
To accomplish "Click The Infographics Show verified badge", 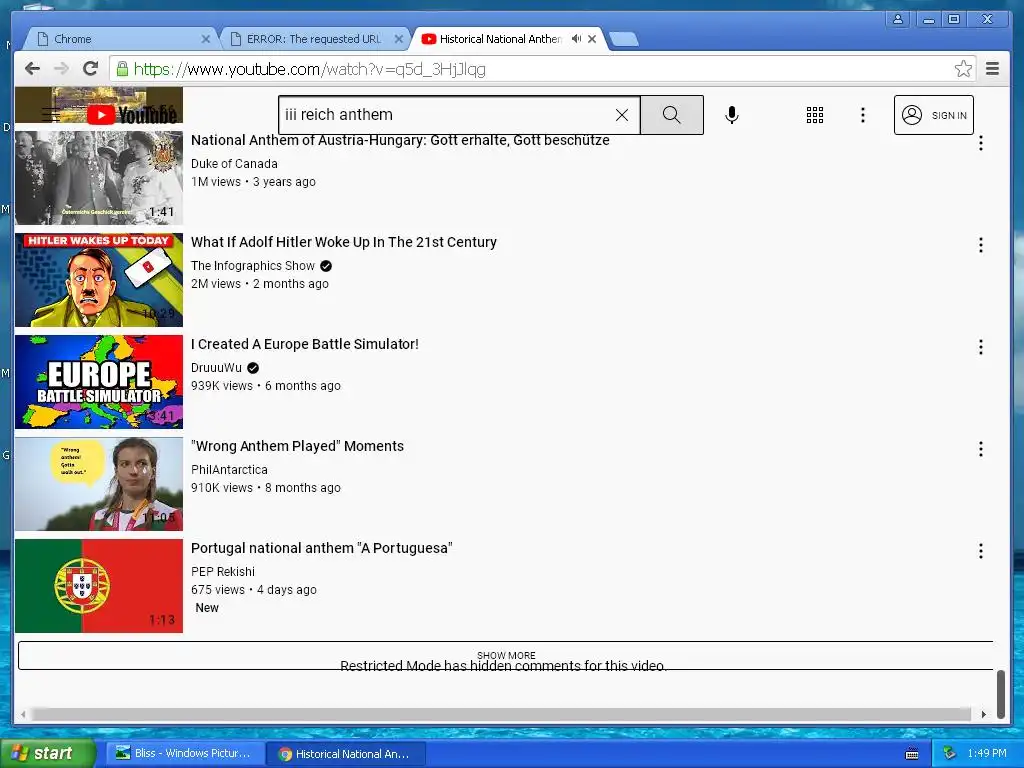I will 326,266.
